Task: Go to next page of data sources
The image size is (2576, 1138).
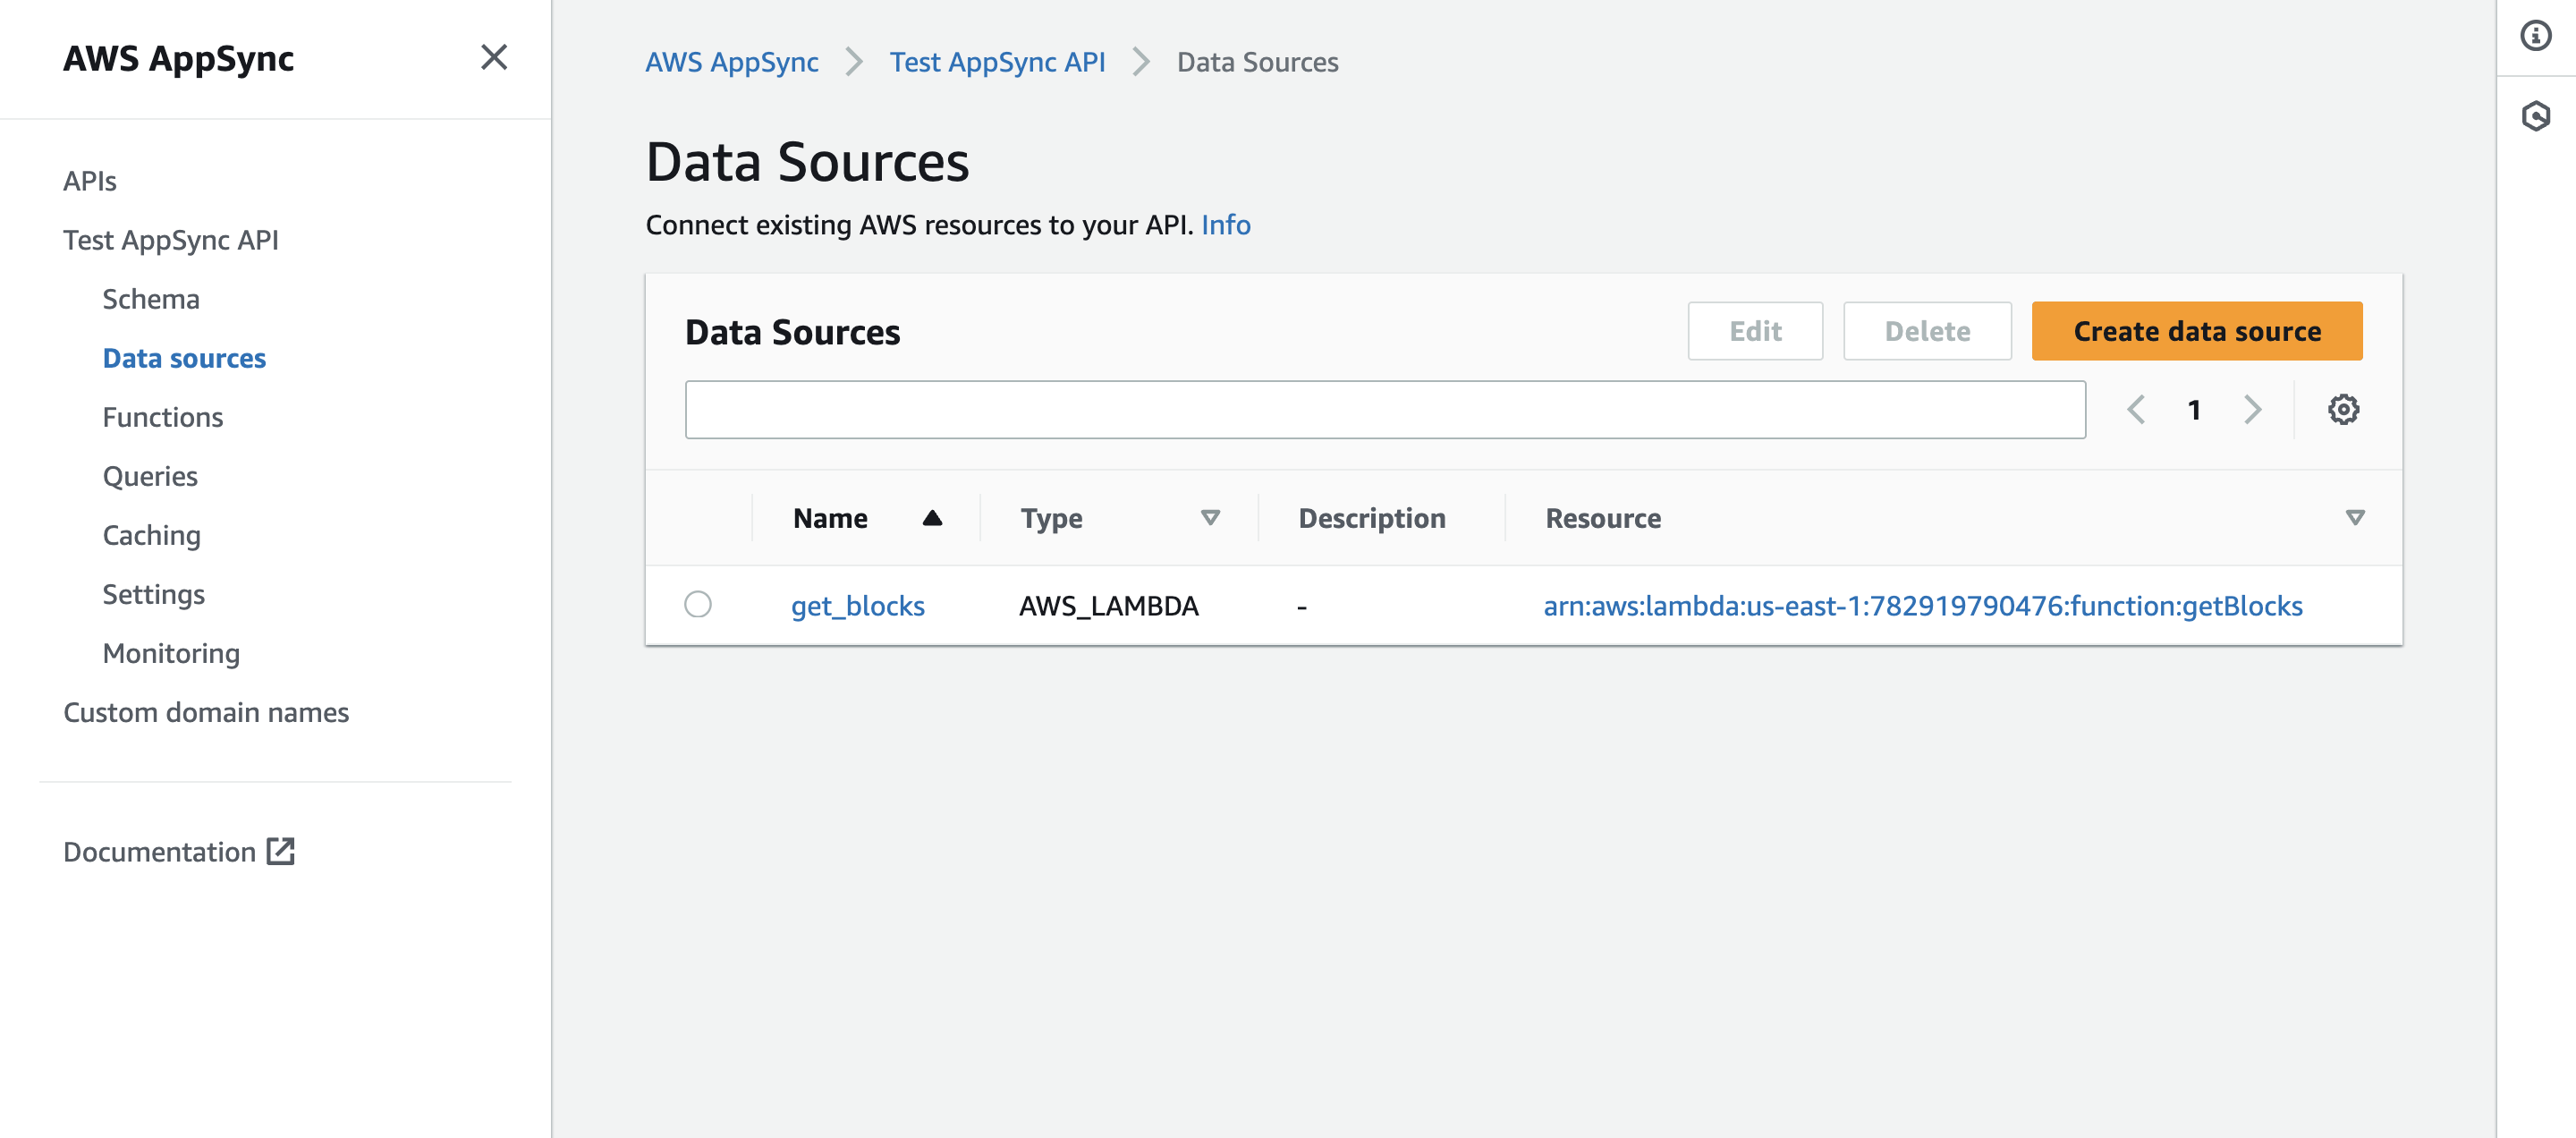Action: [x=2251, y=409]
